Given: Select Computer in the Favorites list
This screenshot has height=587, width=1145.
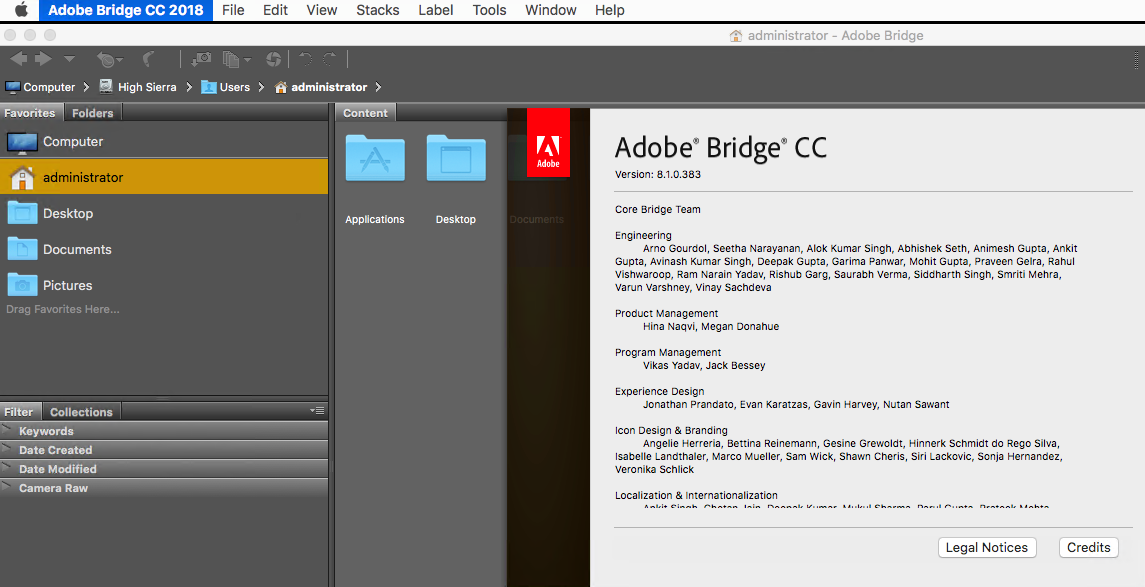Looking at the screenshot, I should point(164,141).
